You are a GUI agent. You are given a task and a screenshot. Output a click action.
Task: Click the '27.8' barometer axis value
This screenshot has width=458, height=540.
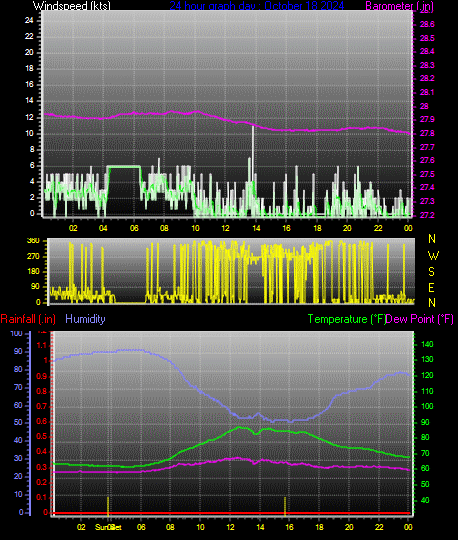pyautogui.click(x=427, y=133)
